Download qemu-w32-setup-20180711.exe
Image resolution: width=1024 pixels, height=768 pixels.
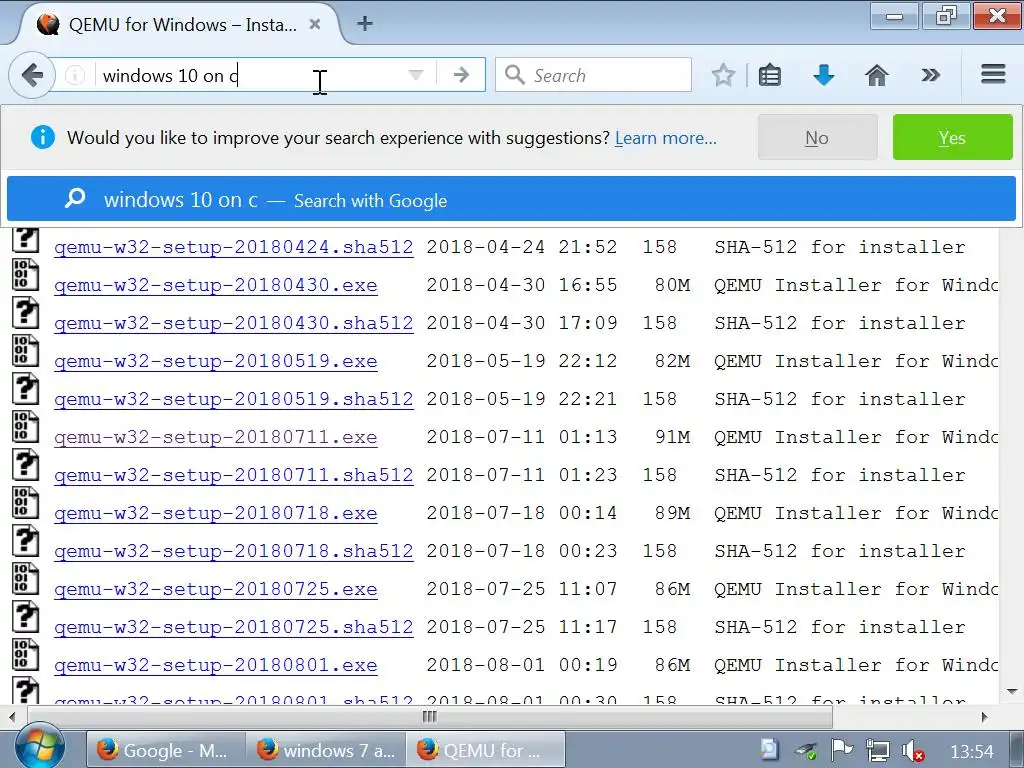pyautogui.click(x=216, y=436)
